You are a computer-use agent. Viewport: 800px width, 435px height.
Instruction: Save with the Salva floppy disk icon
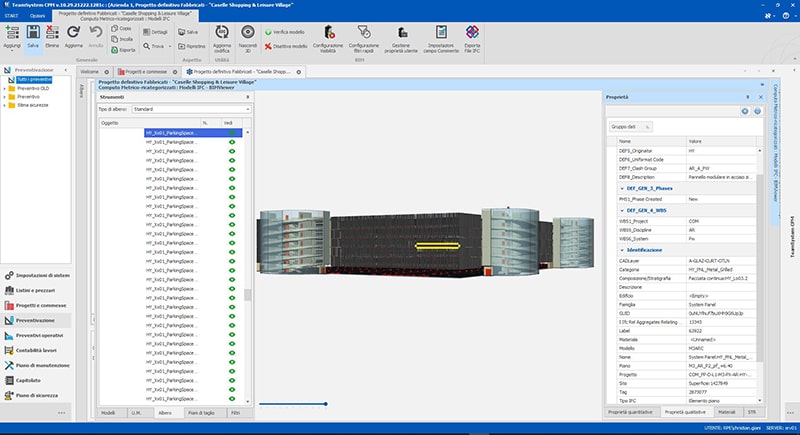33,33
